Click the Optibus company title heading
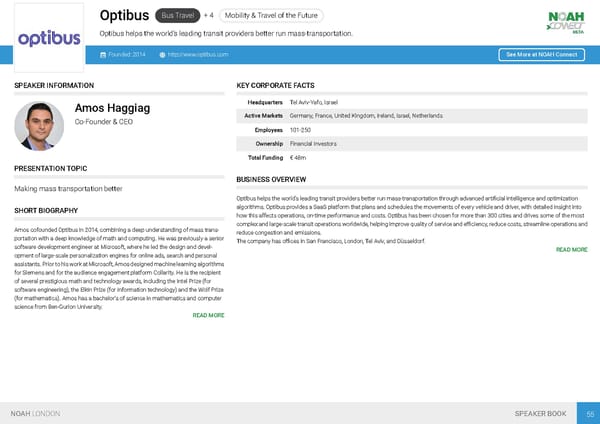This screenshot has height=424, width=600. pyautogui.click(x=125, y=16)
